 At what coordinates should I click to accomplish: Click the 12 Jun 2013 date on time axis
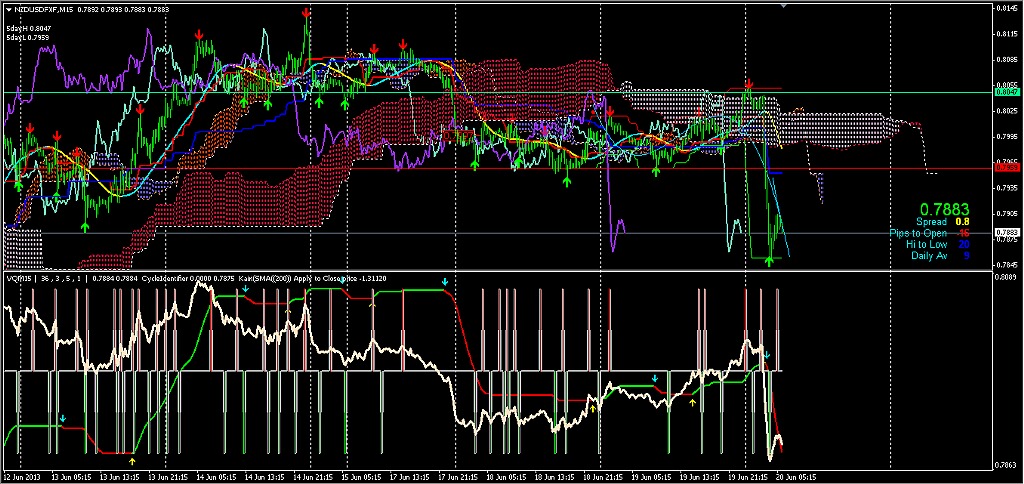pos(22,478)
